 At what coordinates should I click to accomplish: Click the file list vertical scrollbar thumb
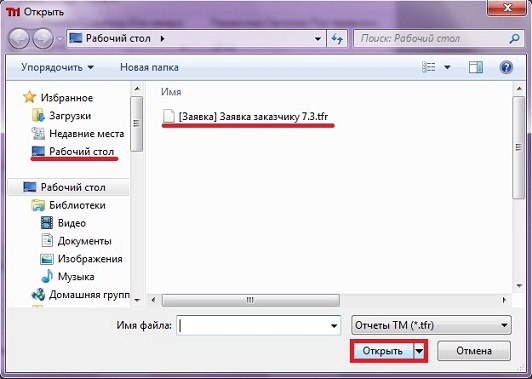click(x=519, y=147)
